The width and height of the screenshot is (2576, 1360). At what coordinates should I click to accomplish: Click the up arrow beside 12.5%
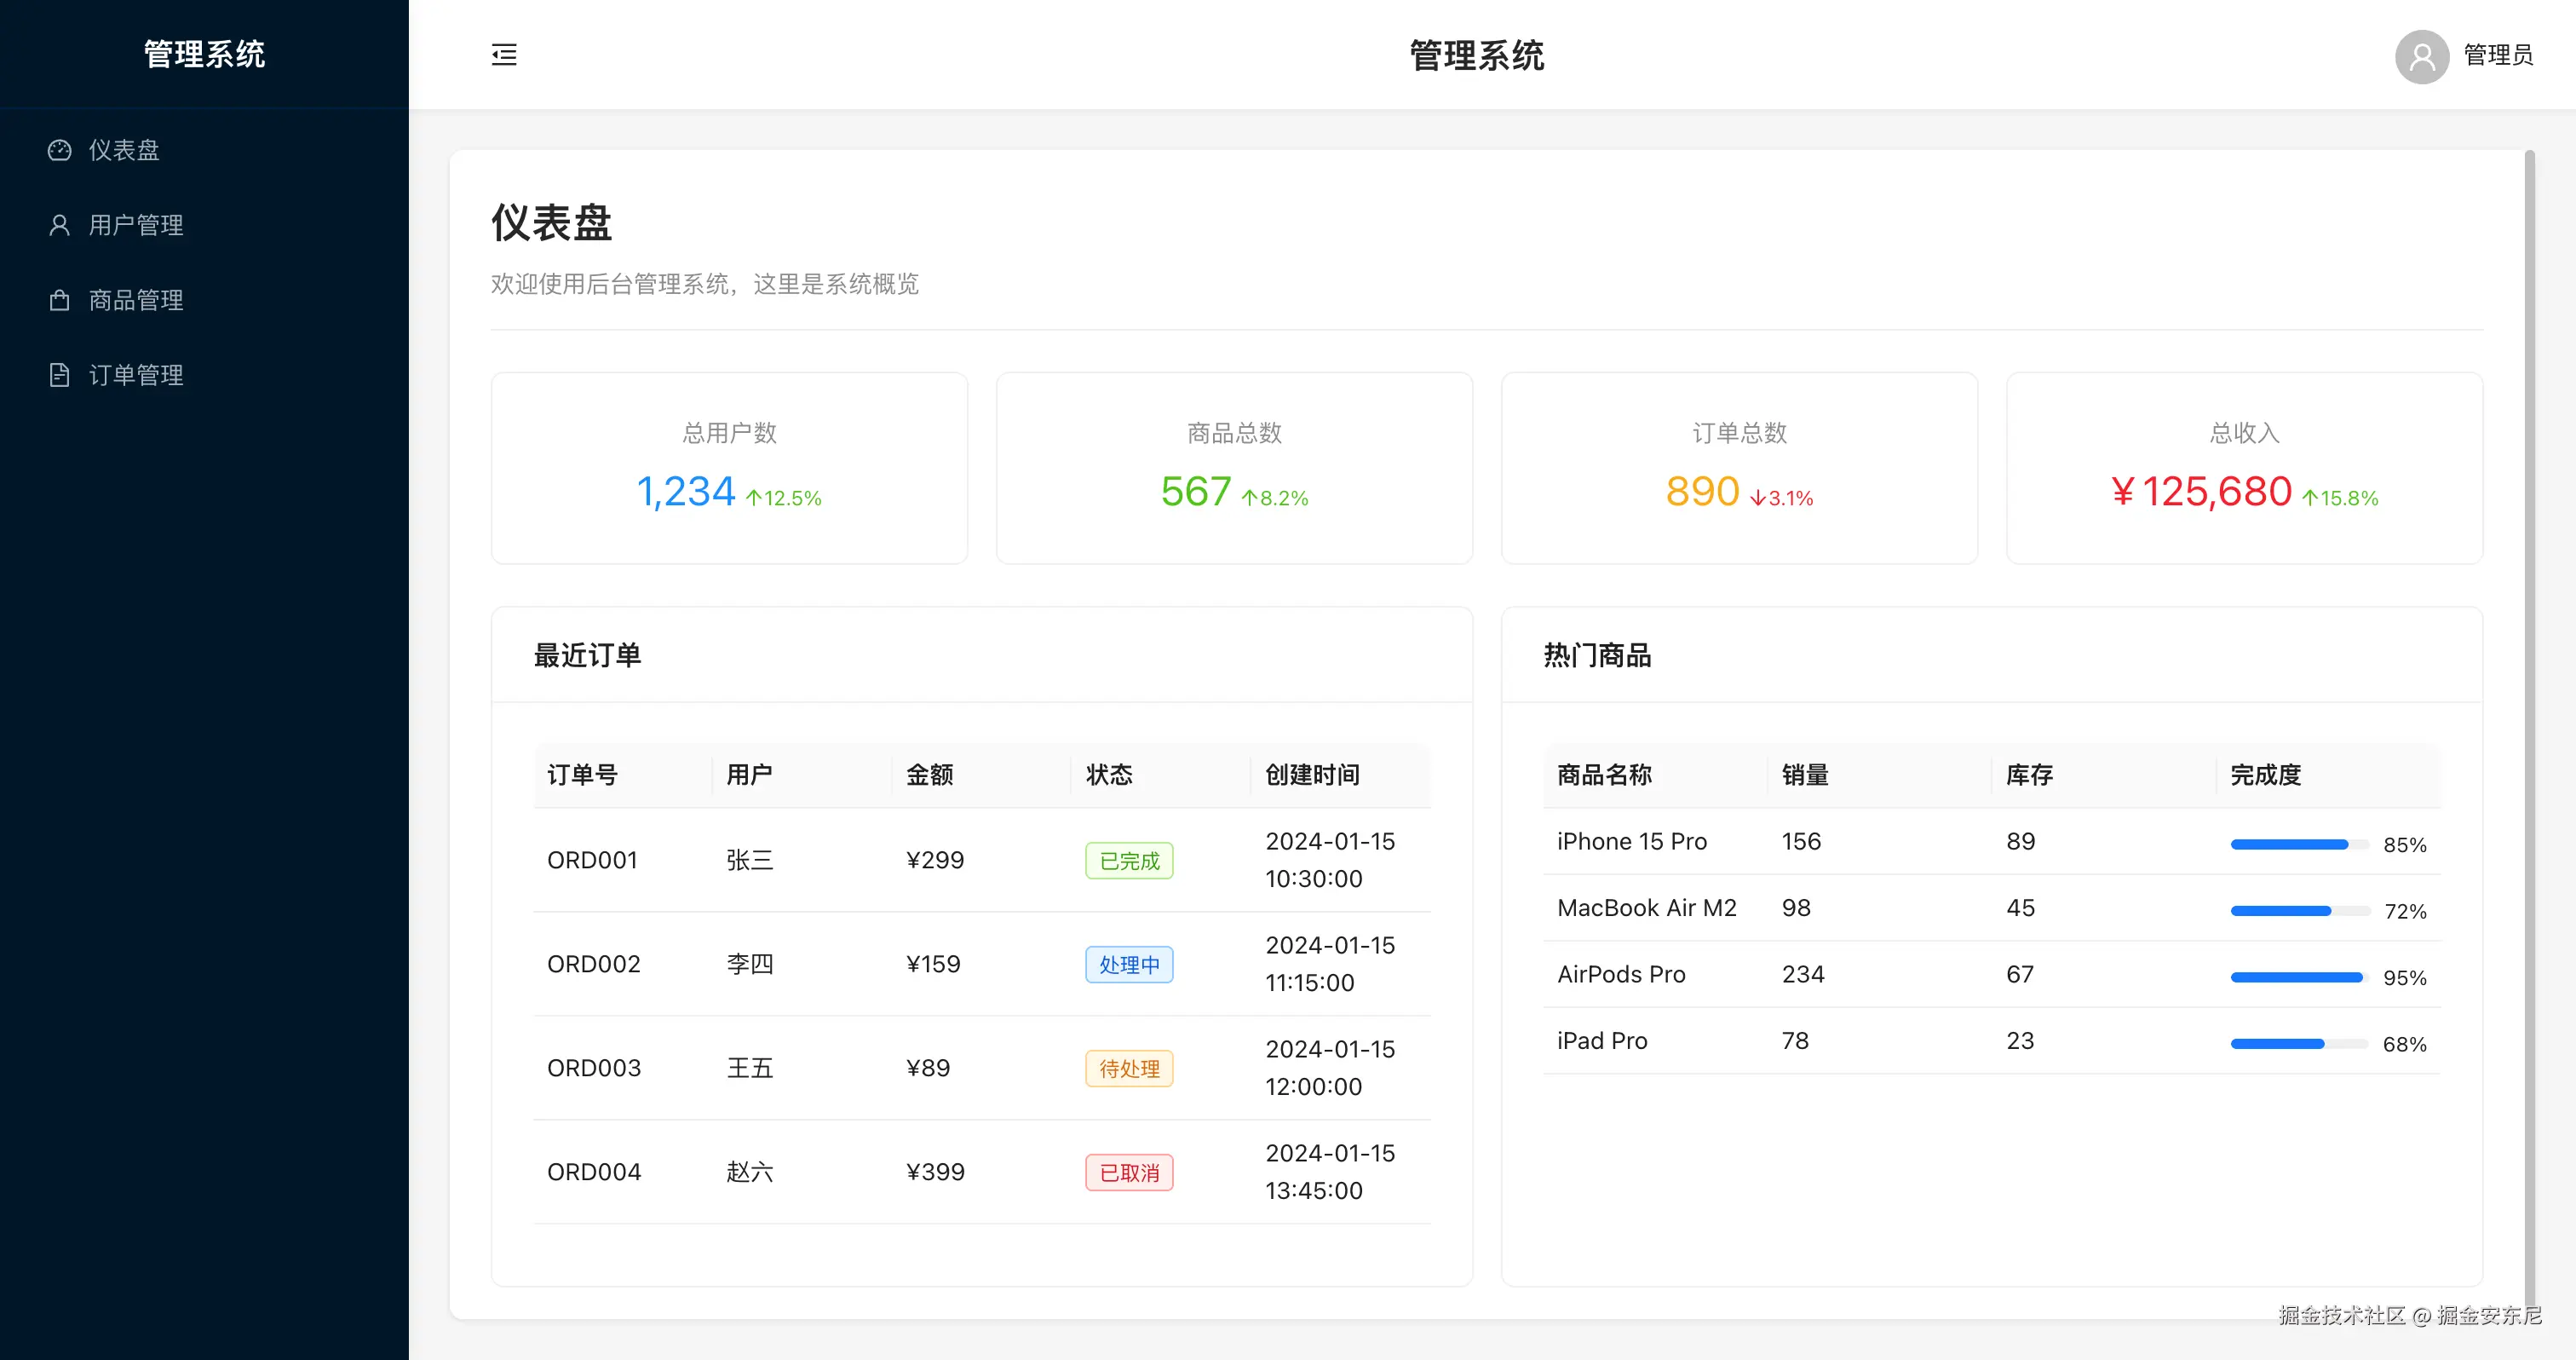[x=754, y=498]
